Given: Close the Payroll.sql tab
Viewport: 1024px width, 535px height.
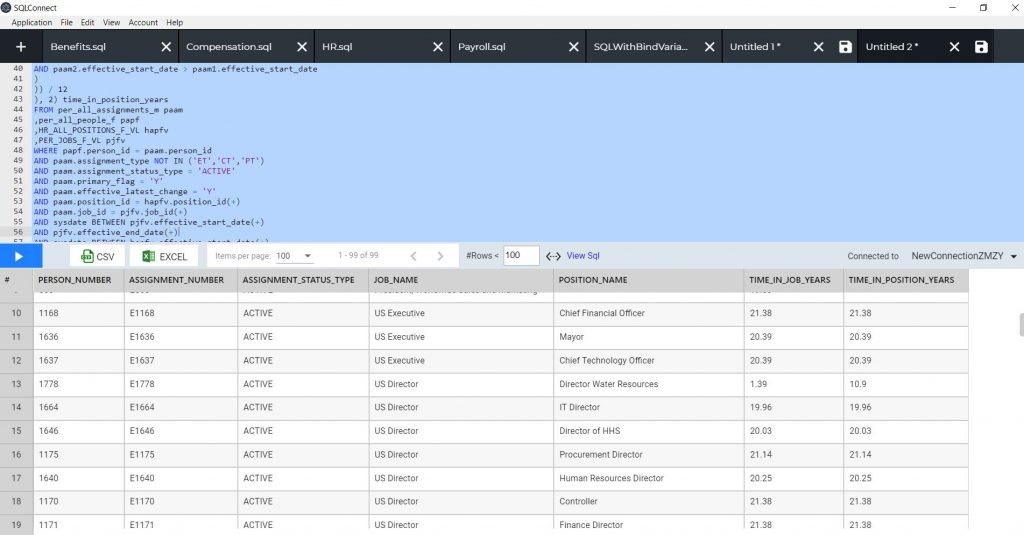Looking at the screenshot, I should 573,47.
